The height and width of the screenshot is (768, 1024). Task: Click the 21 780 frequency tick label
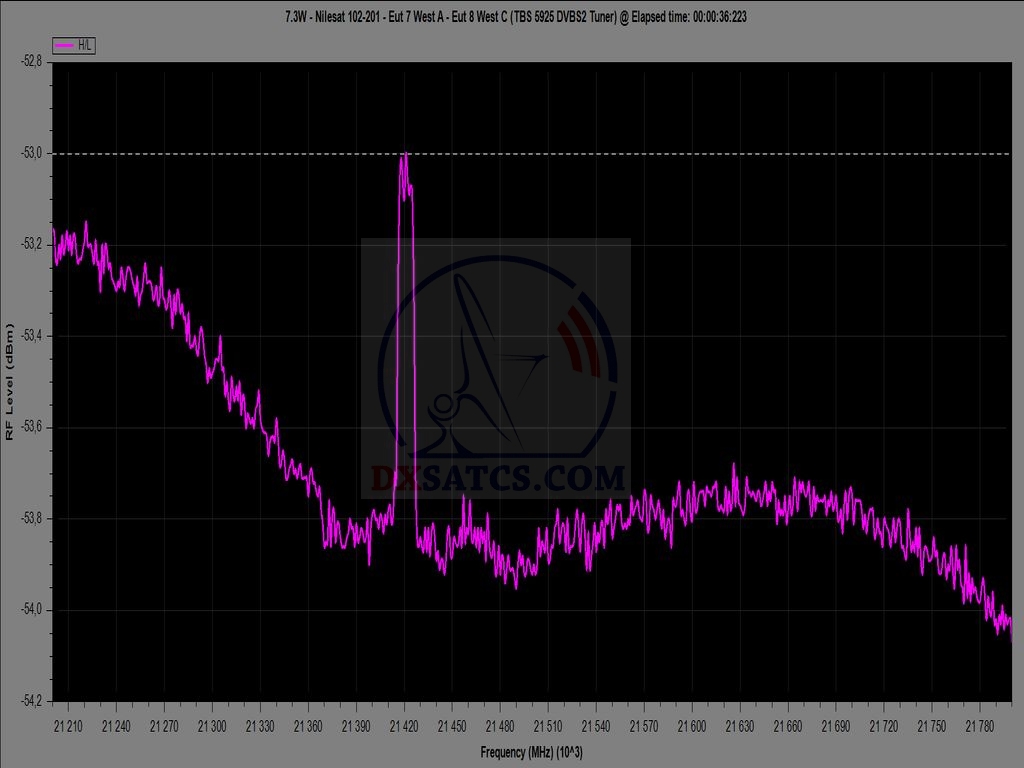(980, 725)
